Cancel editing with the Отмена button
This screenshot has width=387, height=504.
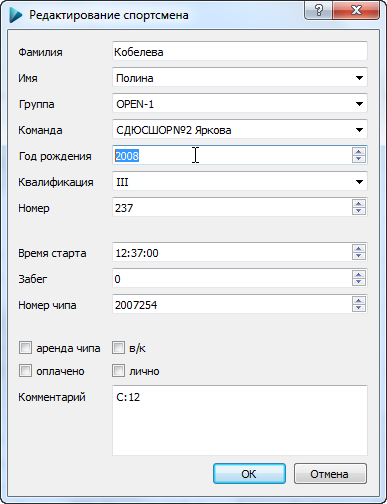point(330,474)
